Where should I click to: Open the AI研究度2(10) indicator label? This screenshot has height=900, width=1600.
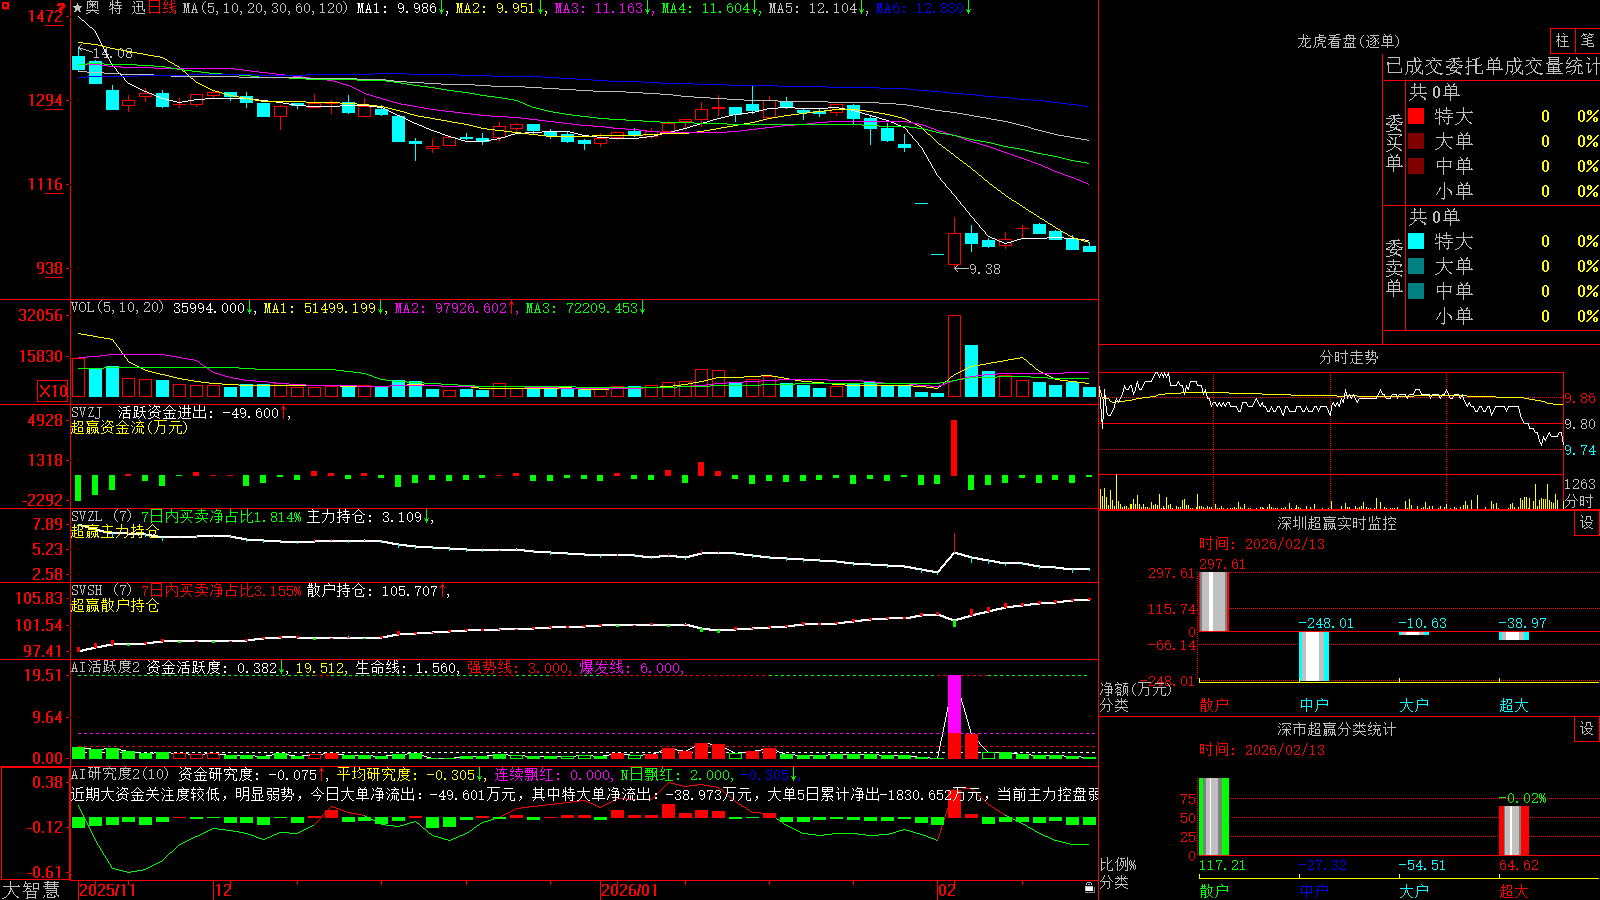click(x=120, y=774)
